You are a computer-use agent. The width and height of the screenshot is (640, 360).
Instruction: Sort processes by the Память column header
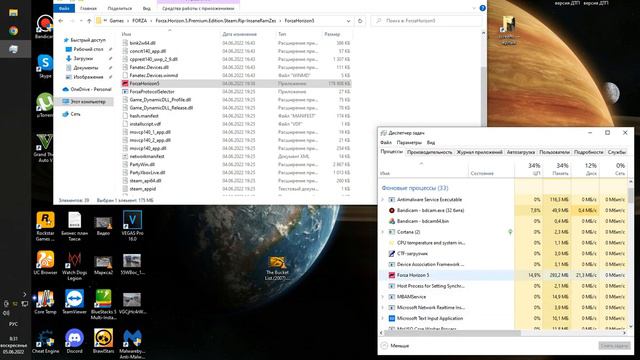(557, 169)
